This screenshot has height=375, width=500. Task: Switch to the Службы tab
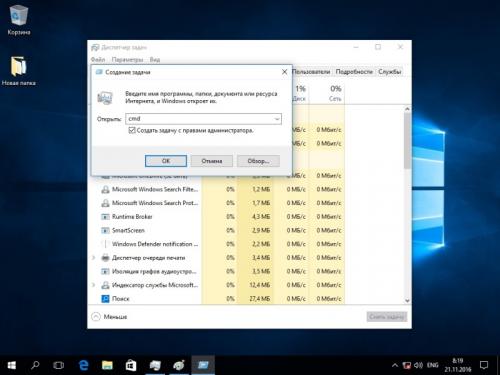(389, 72)
